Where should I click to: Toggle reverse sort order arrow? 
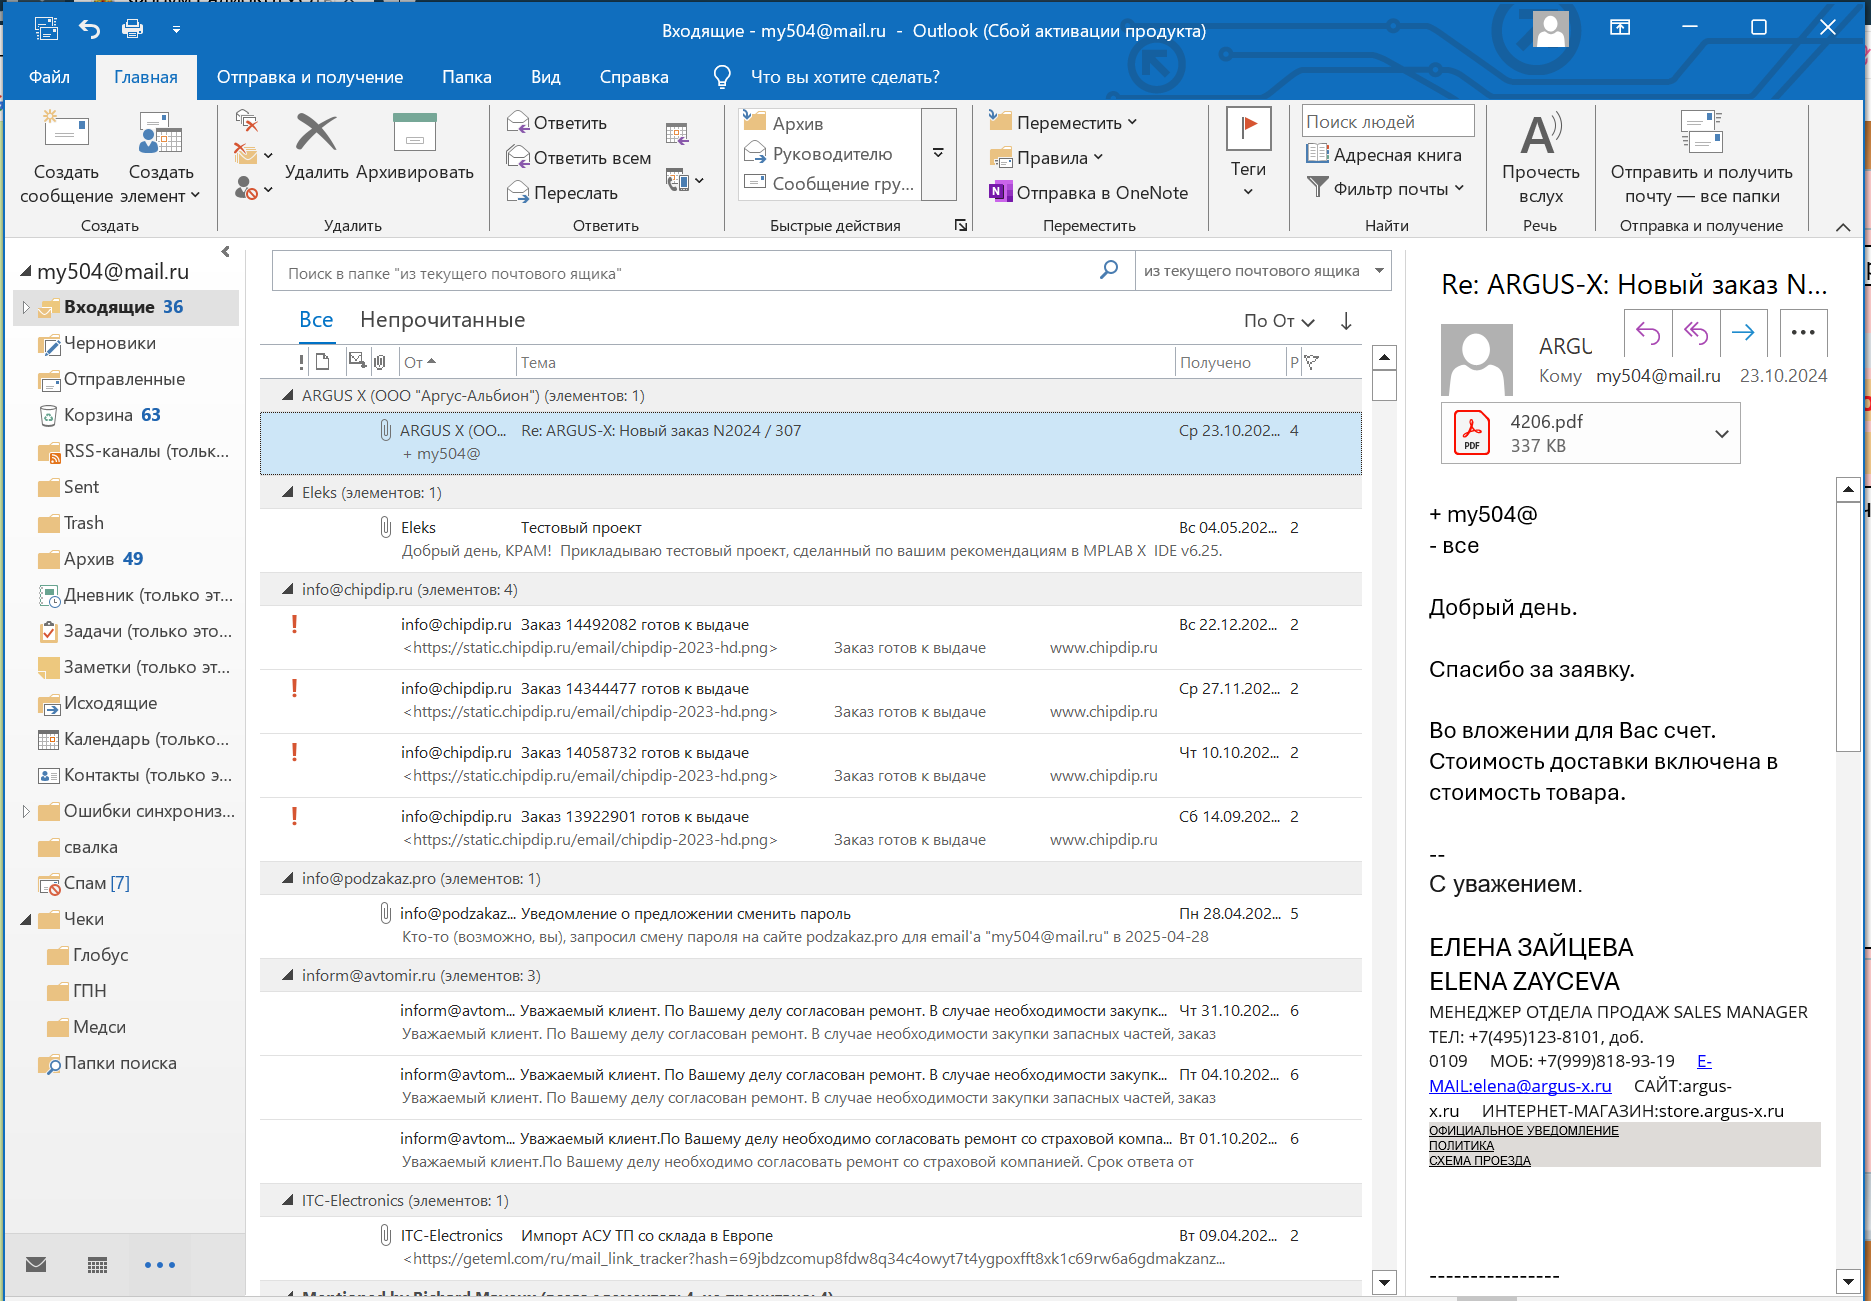(x=1346, y=321)
